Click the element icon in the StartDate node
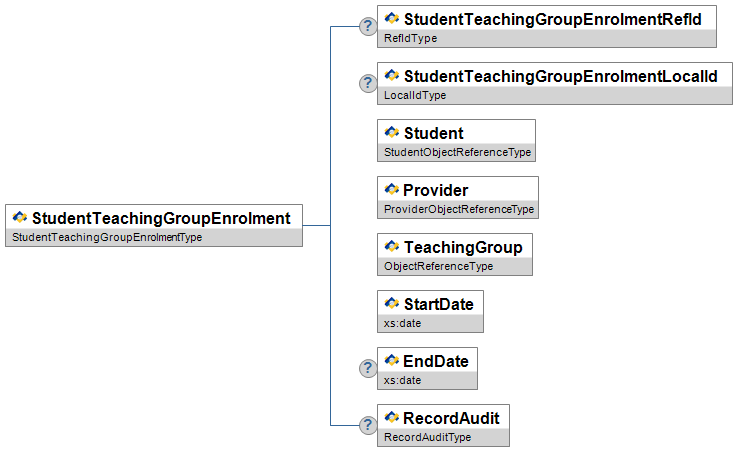The height and width of the screenshot is (451, 755). coord(392,303)
